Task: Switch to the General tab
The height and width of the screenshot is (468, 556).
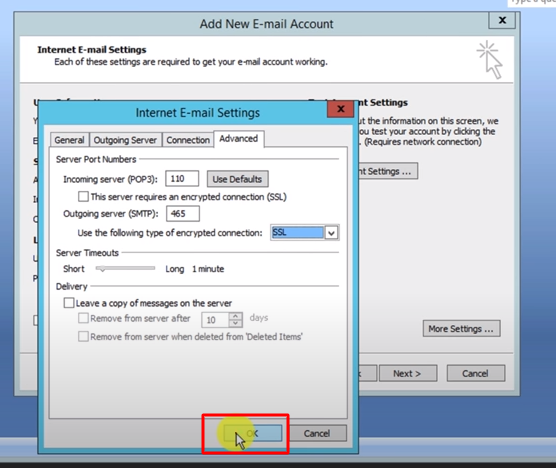Action: 70,140
